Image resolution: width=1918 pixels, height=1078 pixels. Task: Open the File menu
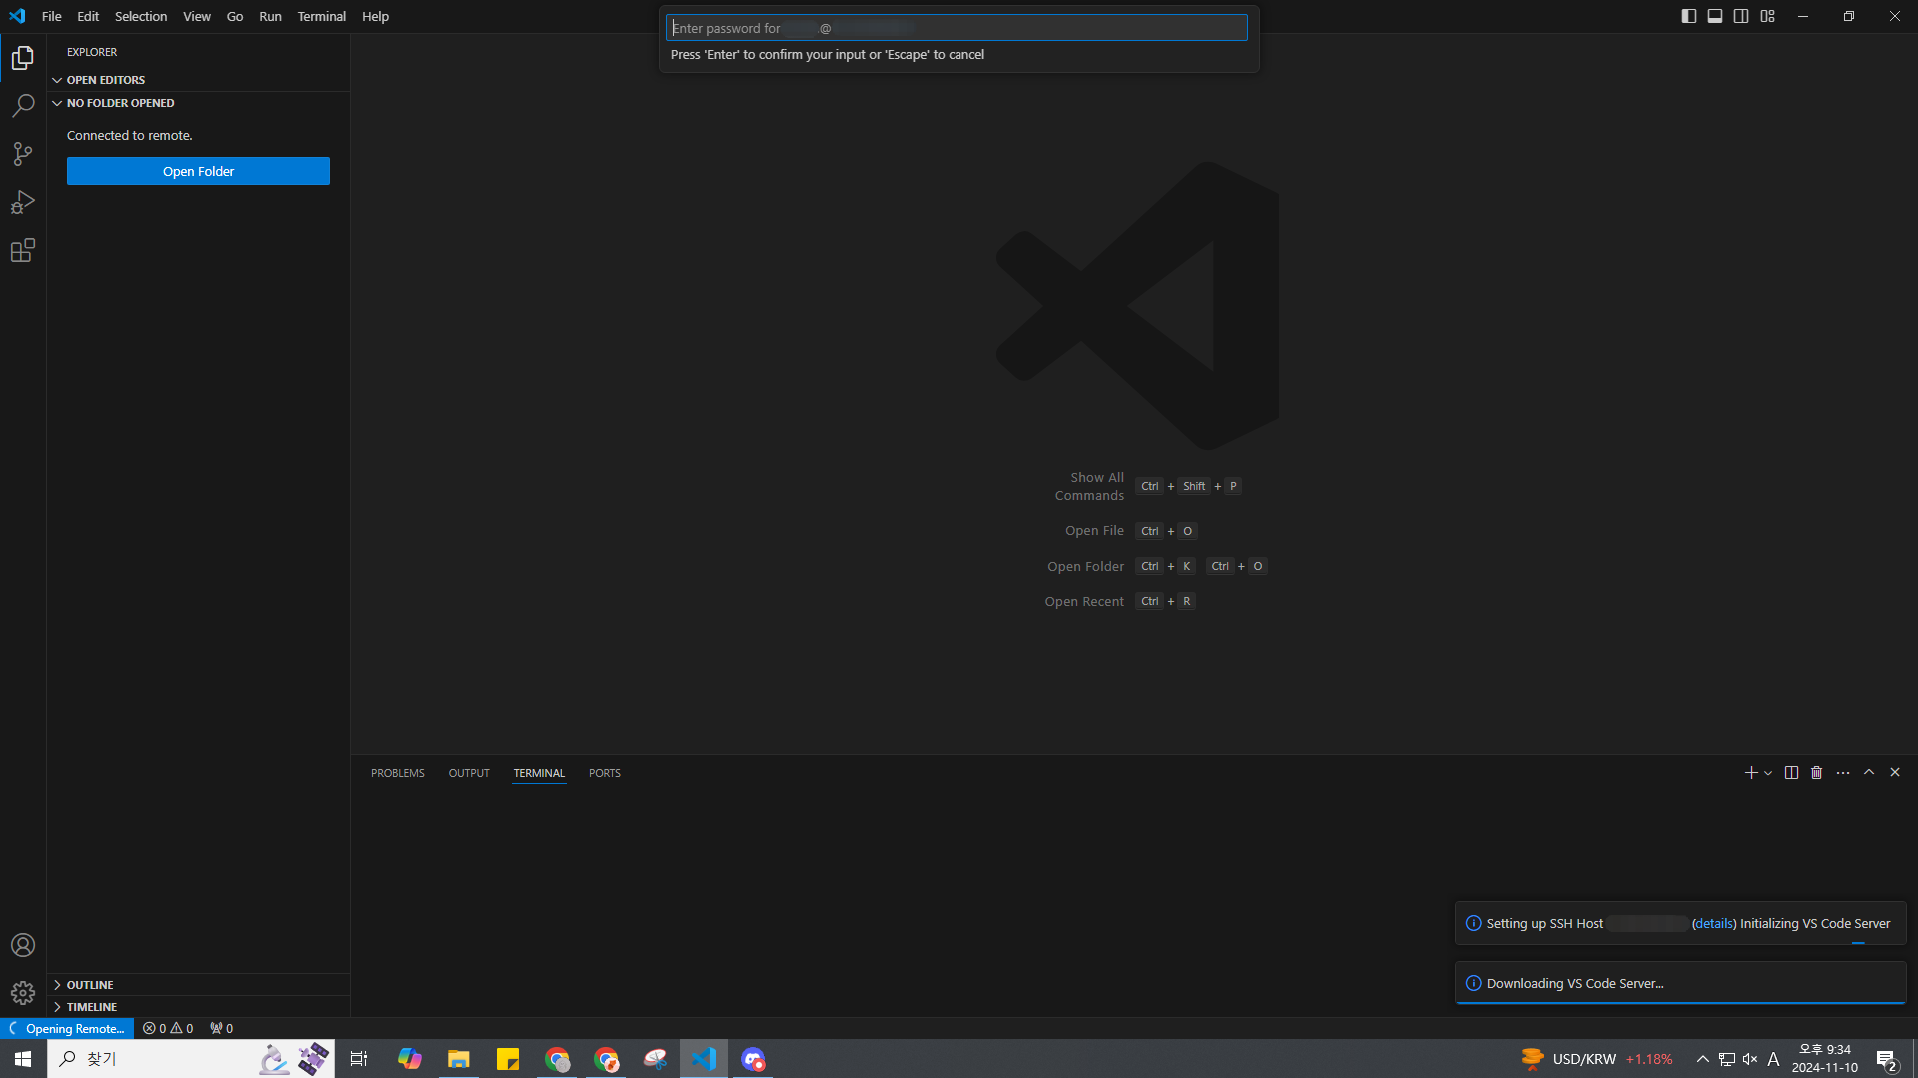pyautogui.click(x=52, y=16)
